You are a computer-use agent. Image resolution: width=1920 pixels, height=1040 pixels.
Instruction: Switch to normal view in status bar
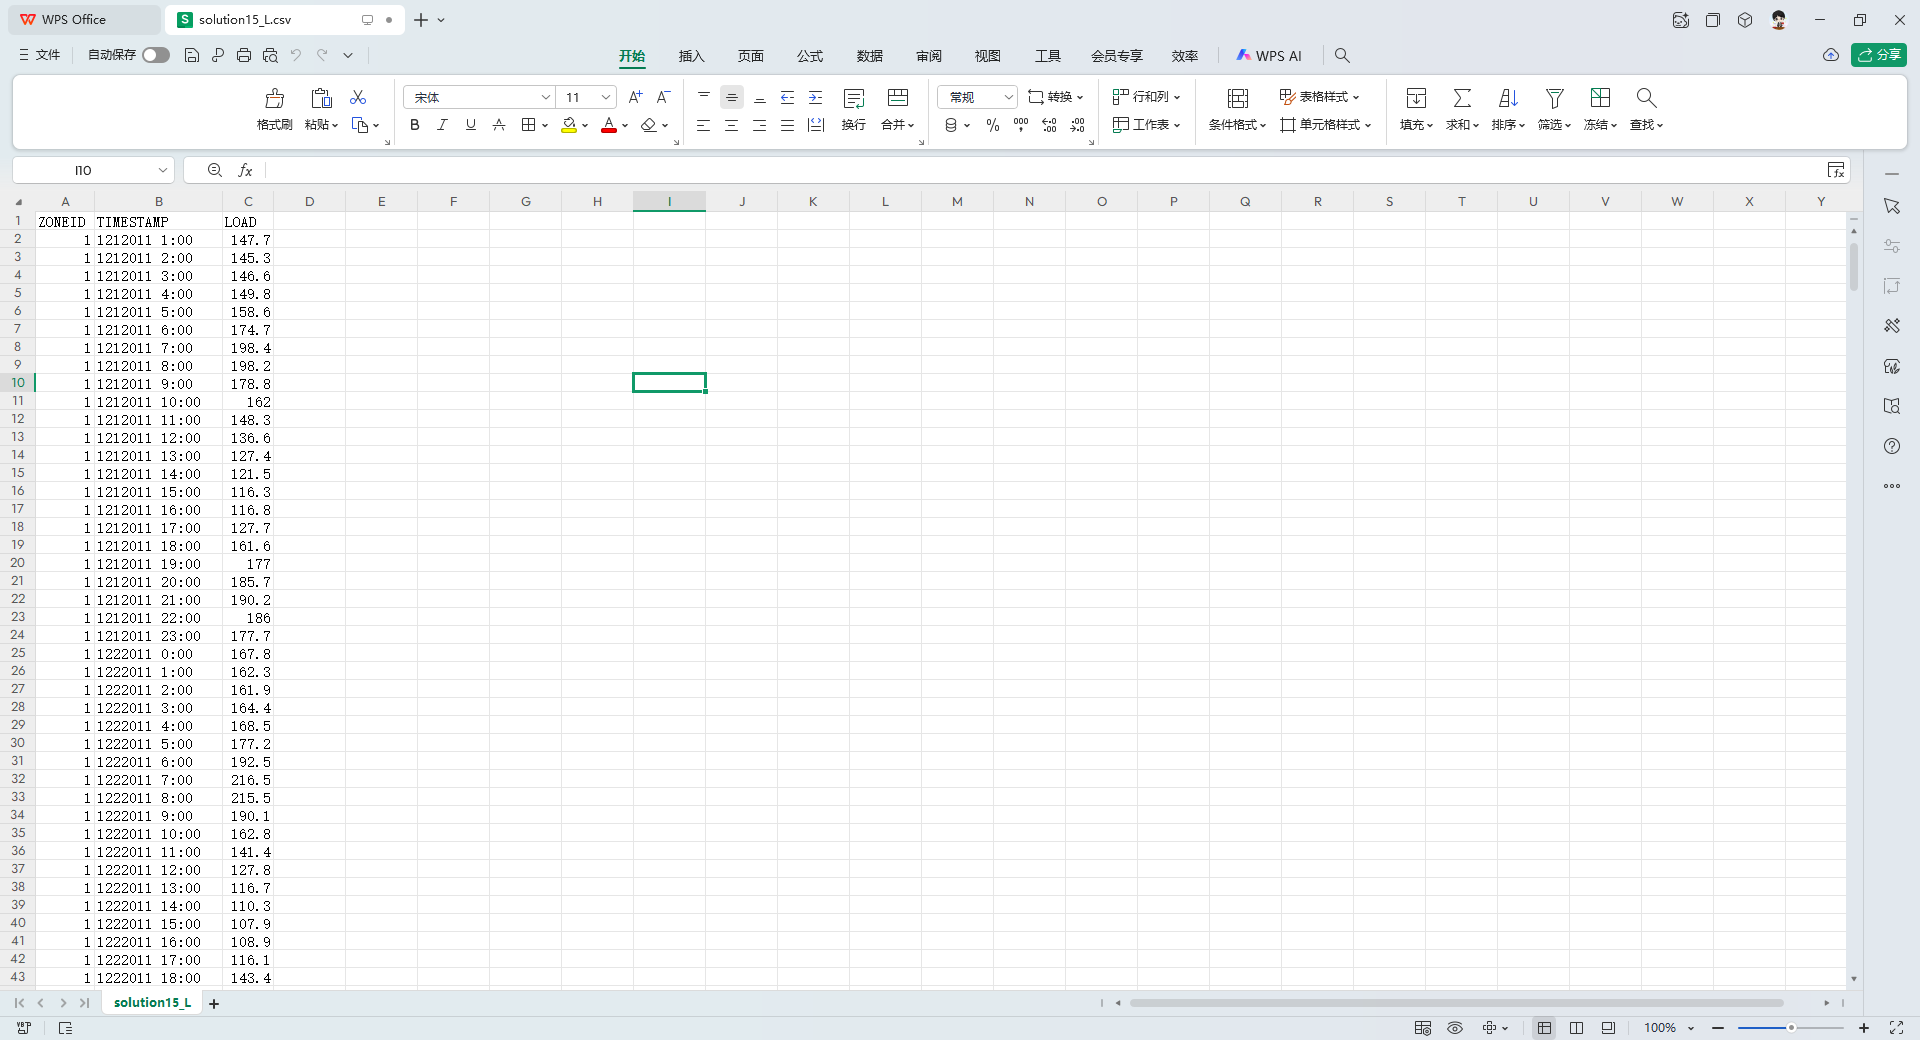click(1544, 1028)
